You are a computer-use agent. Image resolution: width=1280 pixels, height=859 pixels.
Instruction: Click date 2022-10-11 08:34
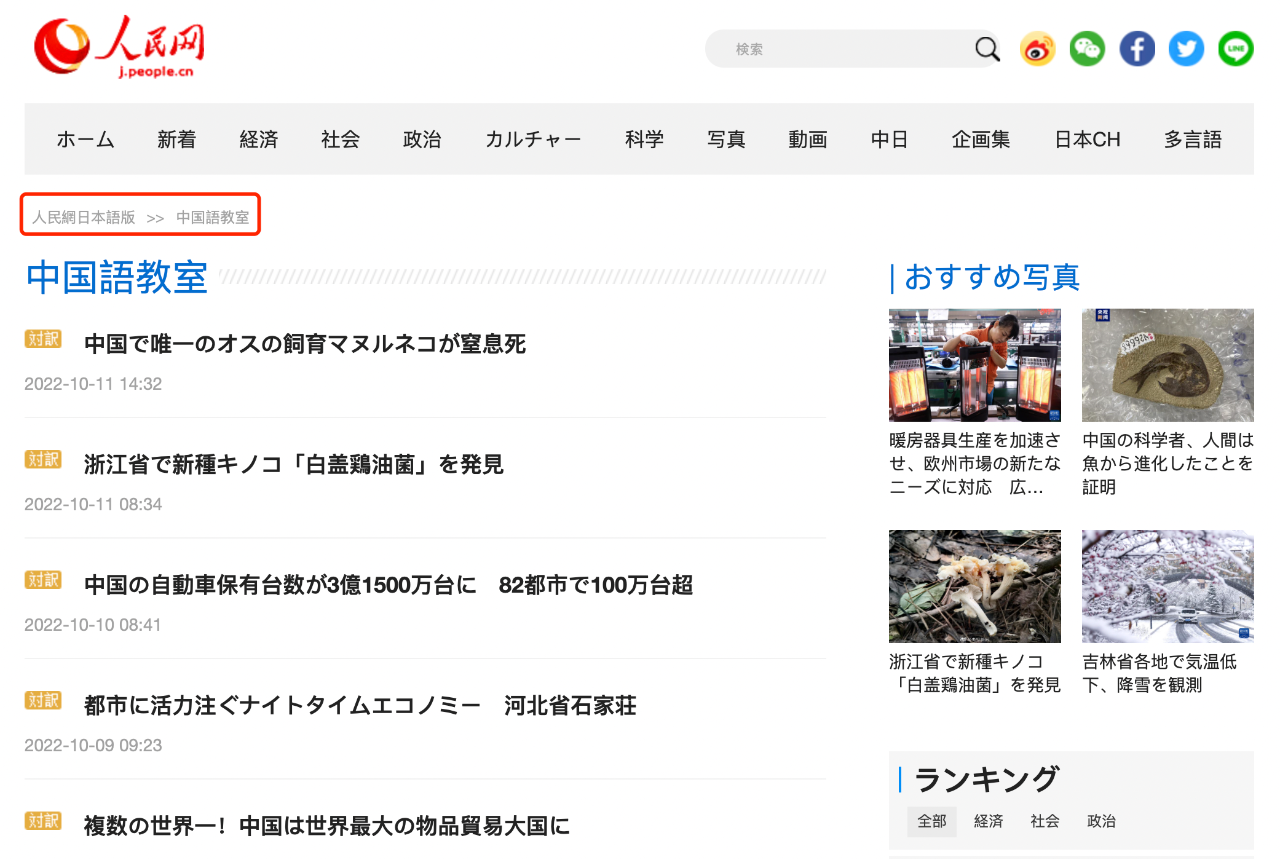93,504
